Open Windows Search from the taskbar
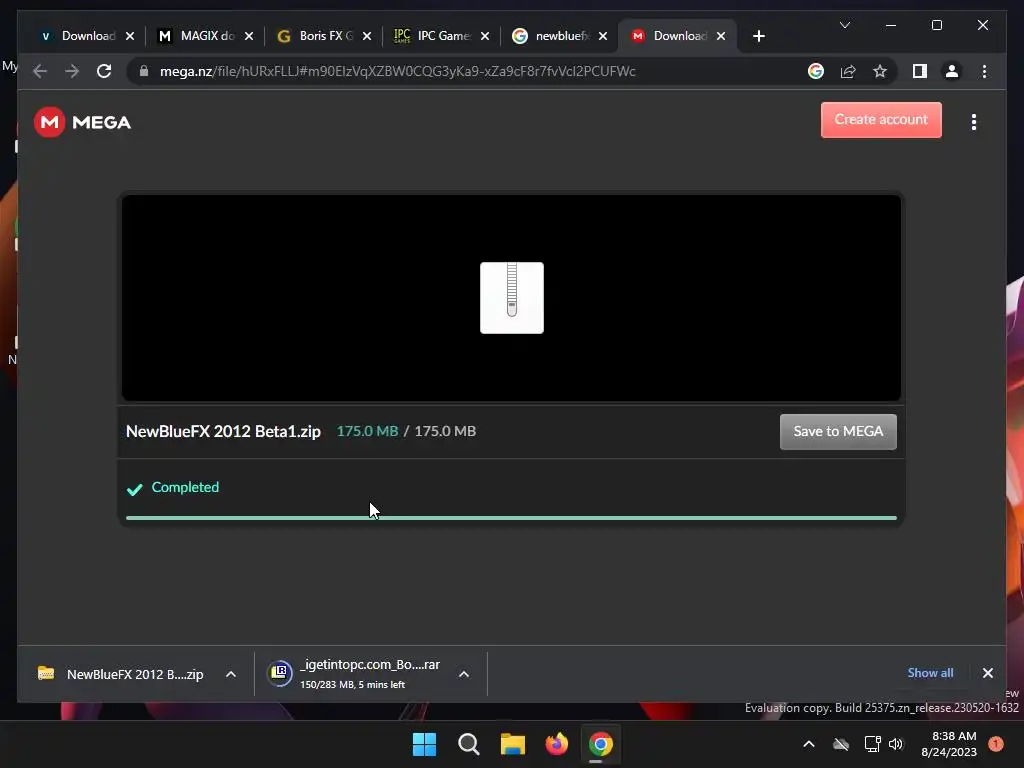The width and height of the screenshot is (1024, 768). click(468, 744)
